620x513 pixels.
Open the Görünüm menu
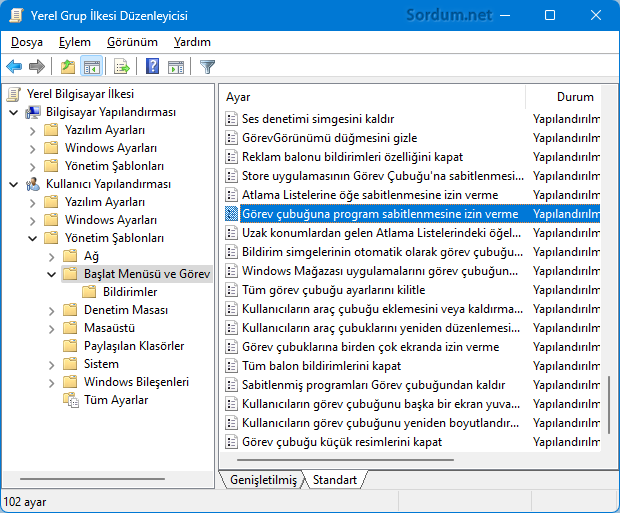pyautogui.click(x=132, y=42)
